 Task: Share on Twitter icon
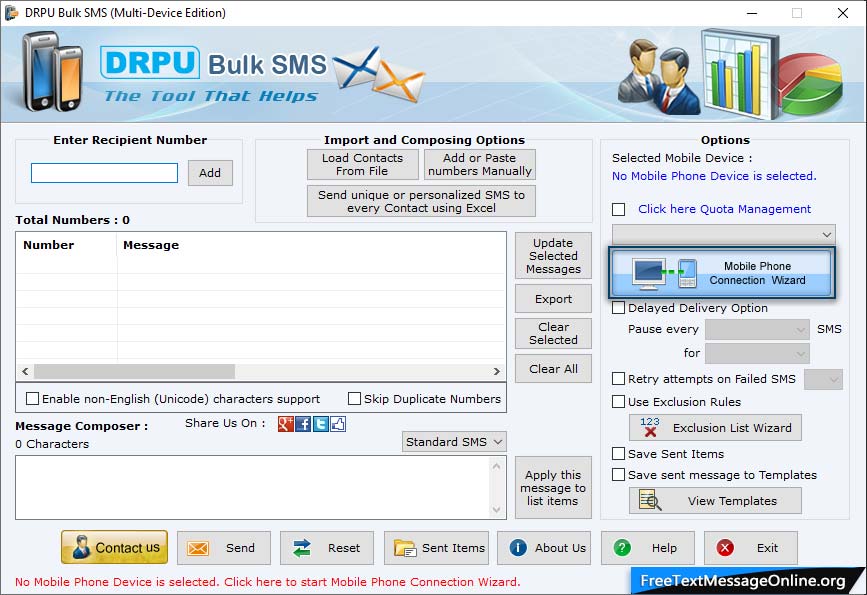[321, 424]
